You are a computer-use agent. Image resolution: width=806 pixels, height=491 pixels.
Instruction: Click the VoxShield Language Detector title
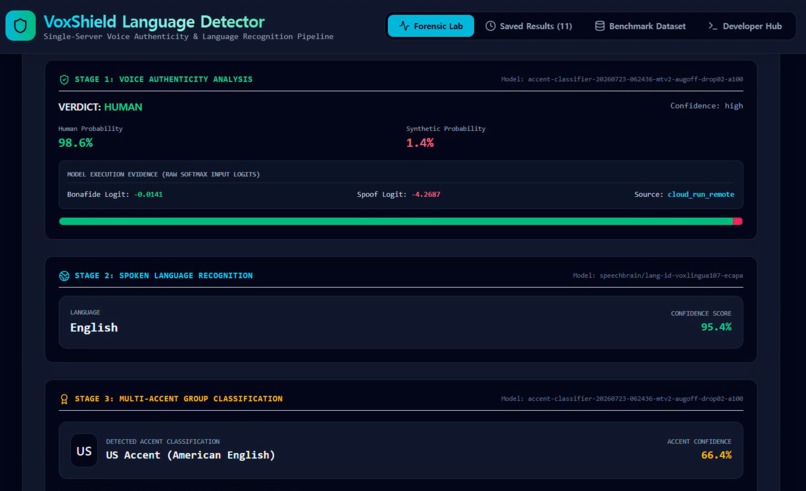154,22
